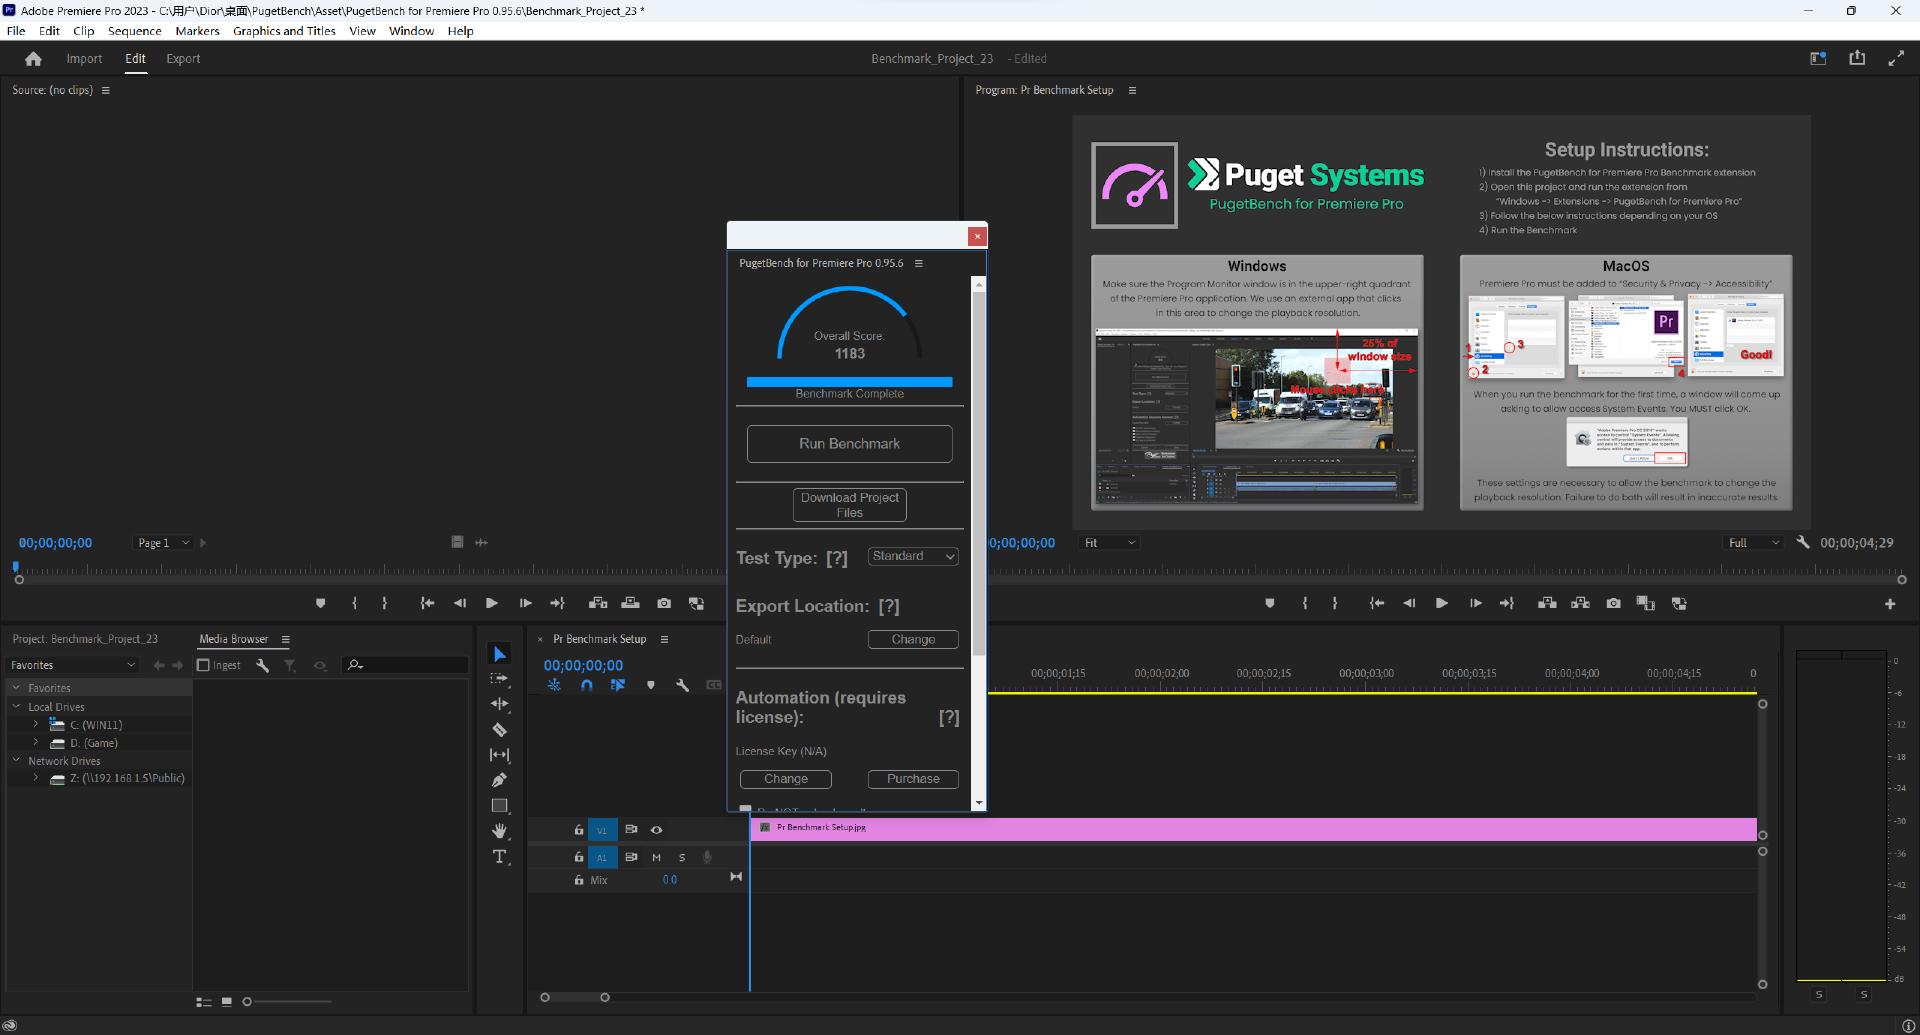
Task: Toggle timeline snapping magnet
Action: coord(586,685)
